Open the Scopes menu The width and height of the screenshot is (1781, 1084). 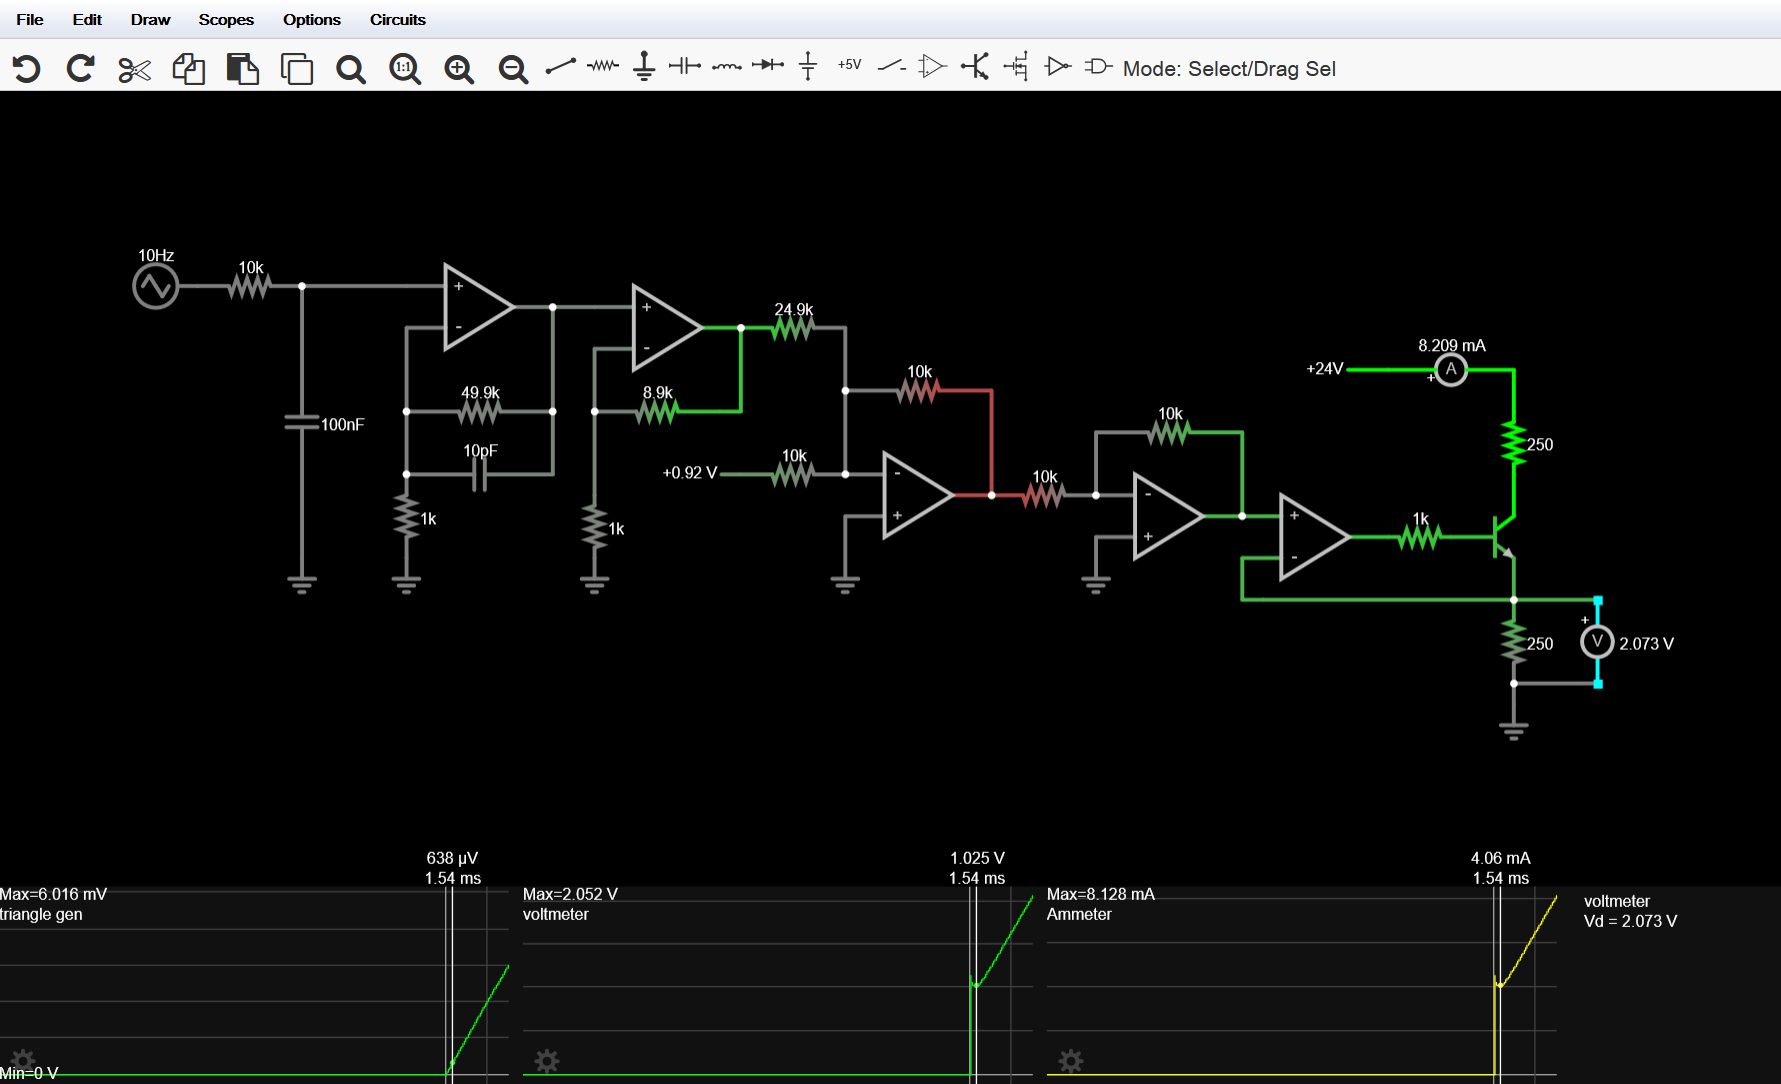(225, 19)
